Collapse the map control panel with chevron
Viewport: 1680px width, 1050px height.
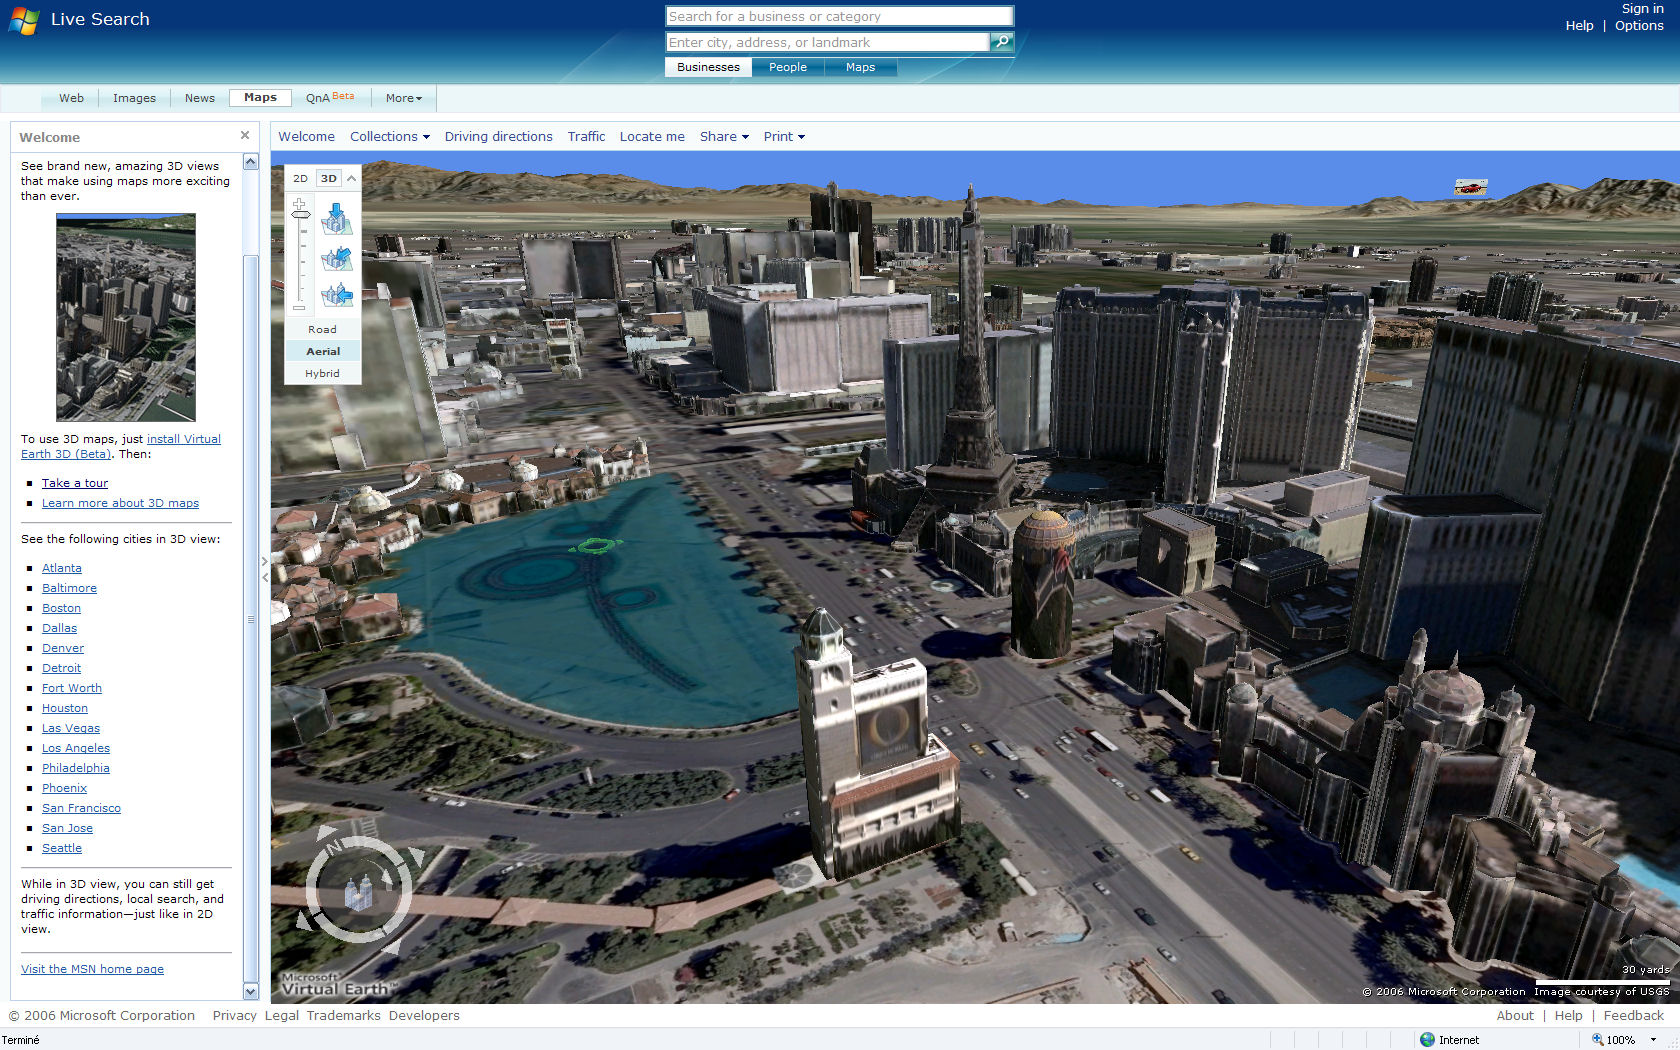coord(351,178)
